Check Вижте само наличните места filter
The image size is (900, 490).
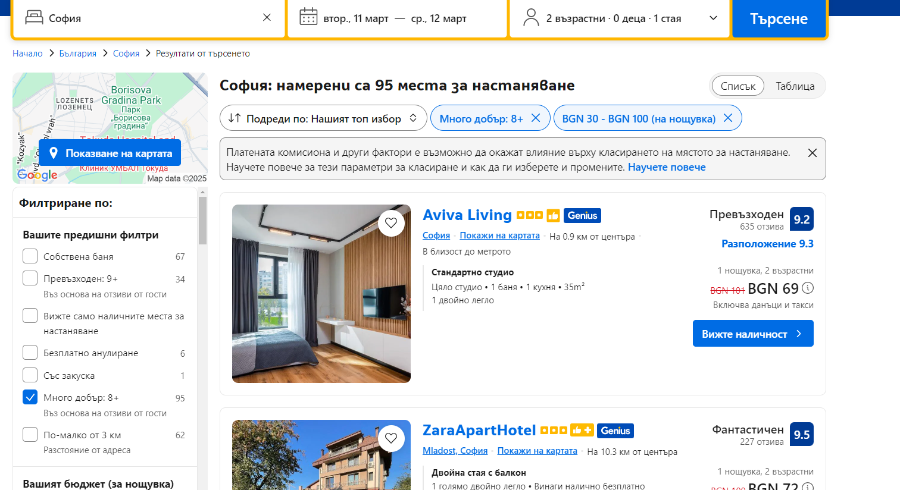30,316
